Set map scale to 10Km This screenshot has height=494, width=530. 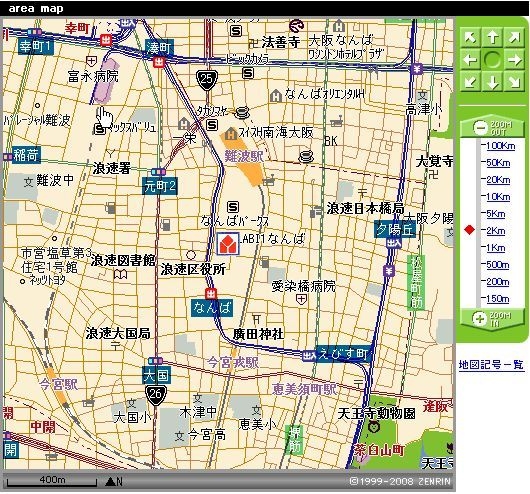pos(498,196)
